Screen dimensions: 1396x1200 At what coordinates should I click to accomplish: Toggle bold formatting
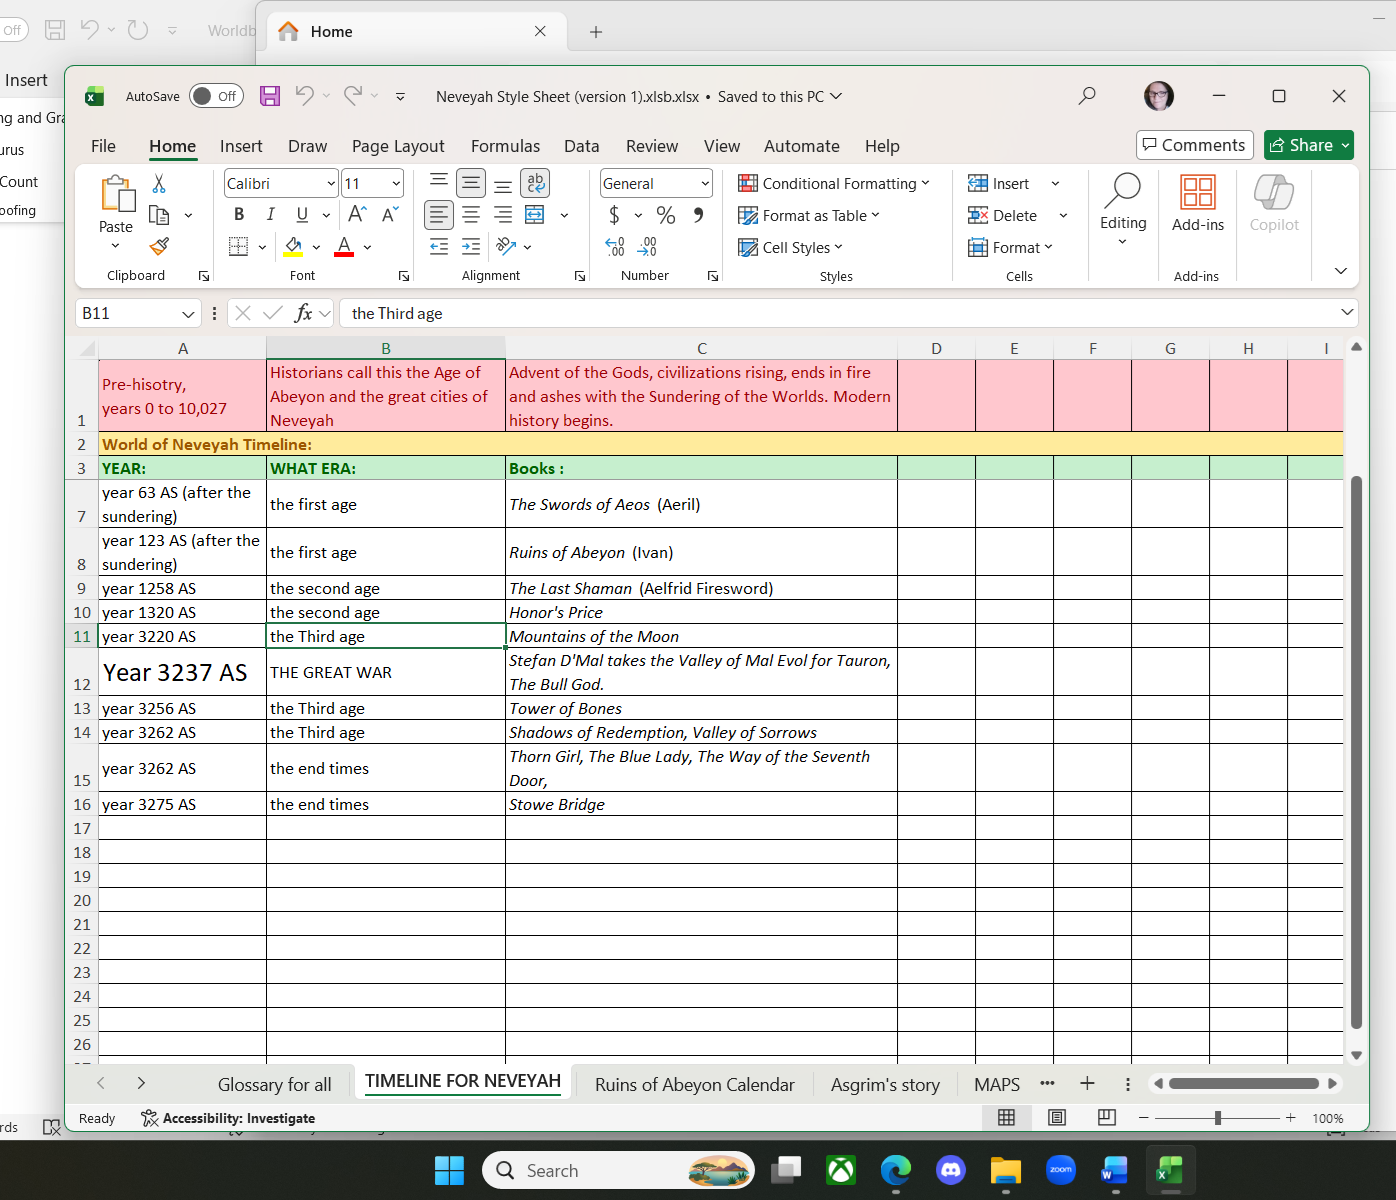pyautogui.click(x=239, y=215)
